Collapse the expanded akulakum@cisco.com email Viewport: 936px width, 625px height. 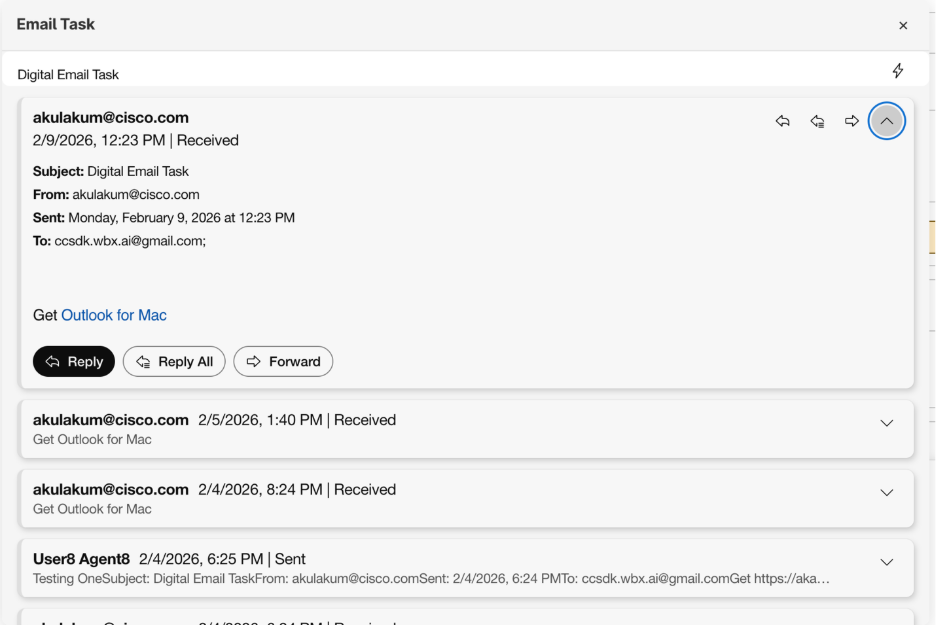(887, 120)
